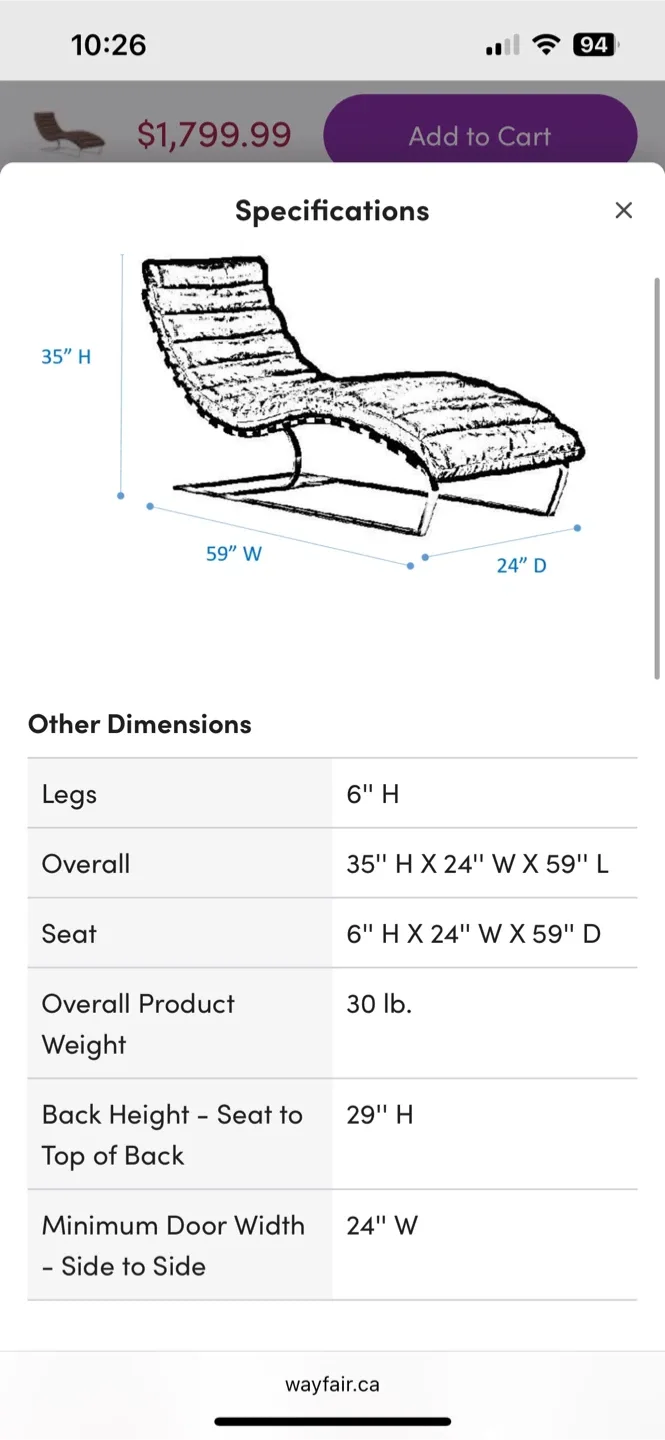Select the Specifications title

332,210
